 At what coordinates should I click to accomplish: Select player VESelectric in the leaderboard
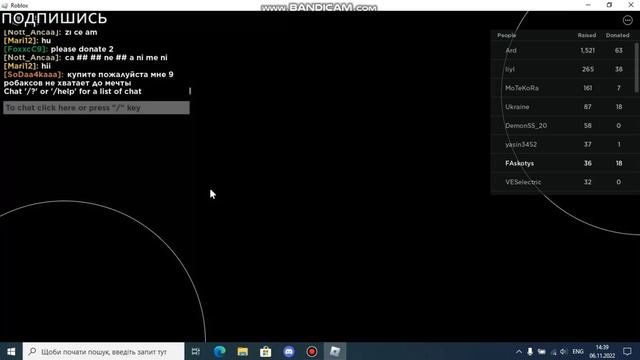[x=523, y=182]
